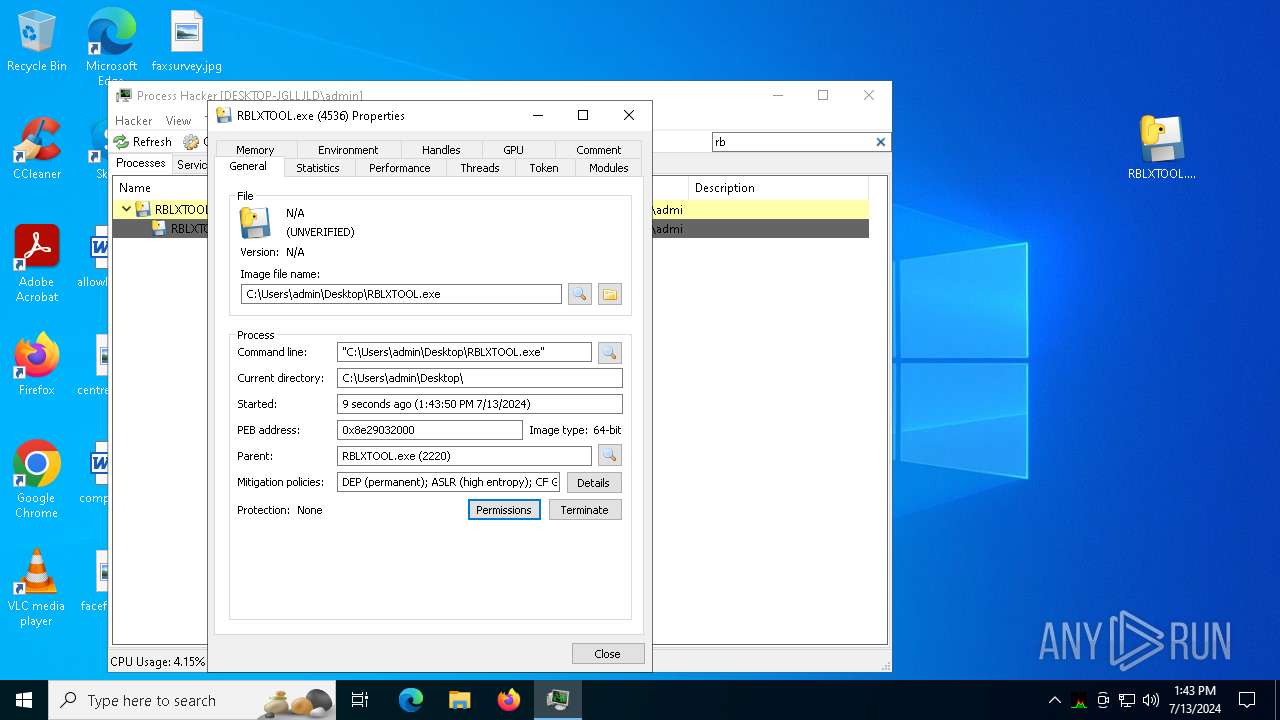Open the Google Chrome desktop shortcut
This screenshot has height=720, width=1280.
(37, 480)
